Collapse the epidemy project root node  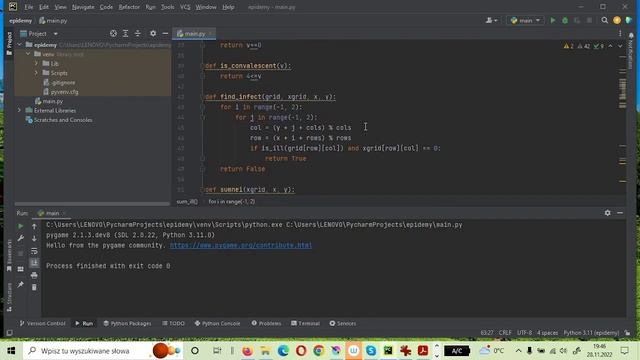[20, 44]
